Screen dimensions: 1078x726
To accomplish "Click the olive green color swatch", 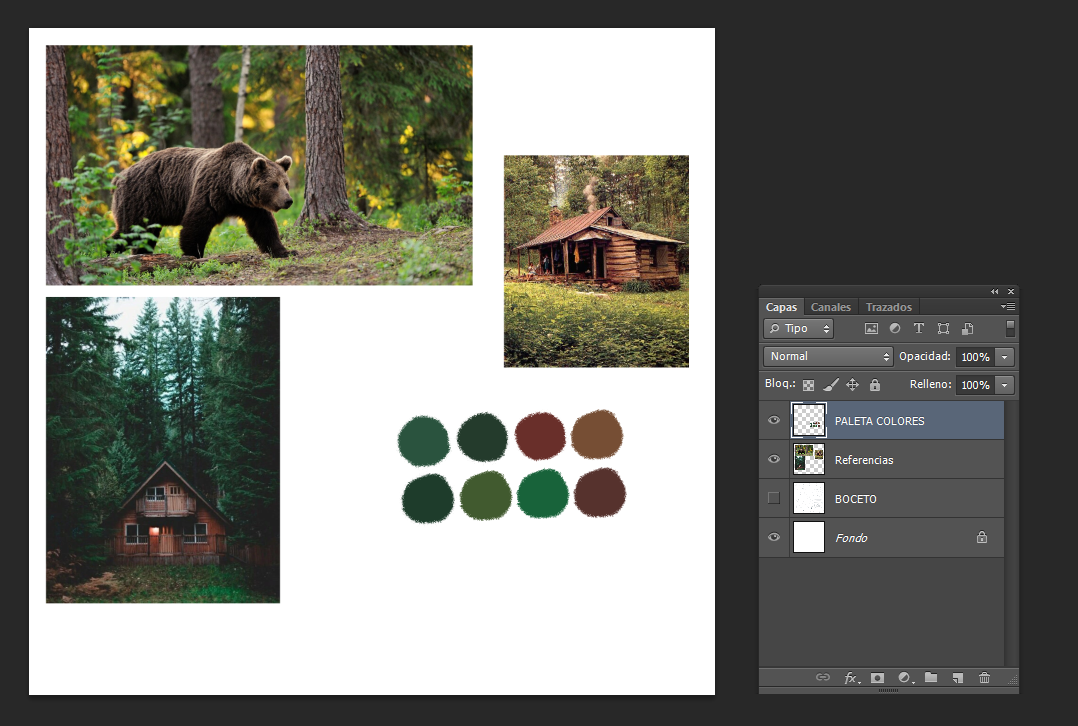I will click(485, 495).
